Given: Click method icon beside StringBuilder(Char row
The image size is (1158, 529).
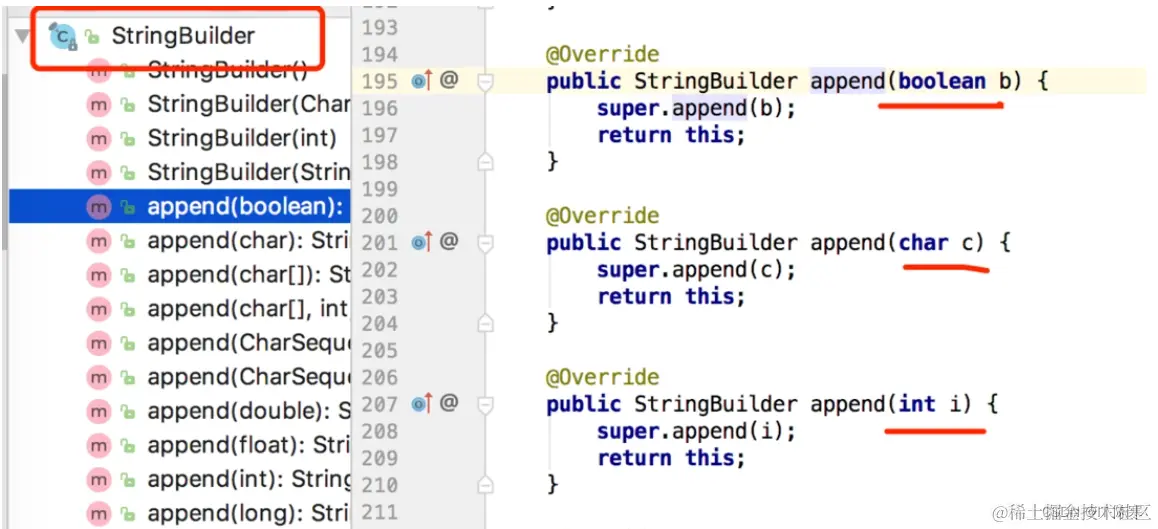Looking at the screenshot, I should click(x=98, y=104).
